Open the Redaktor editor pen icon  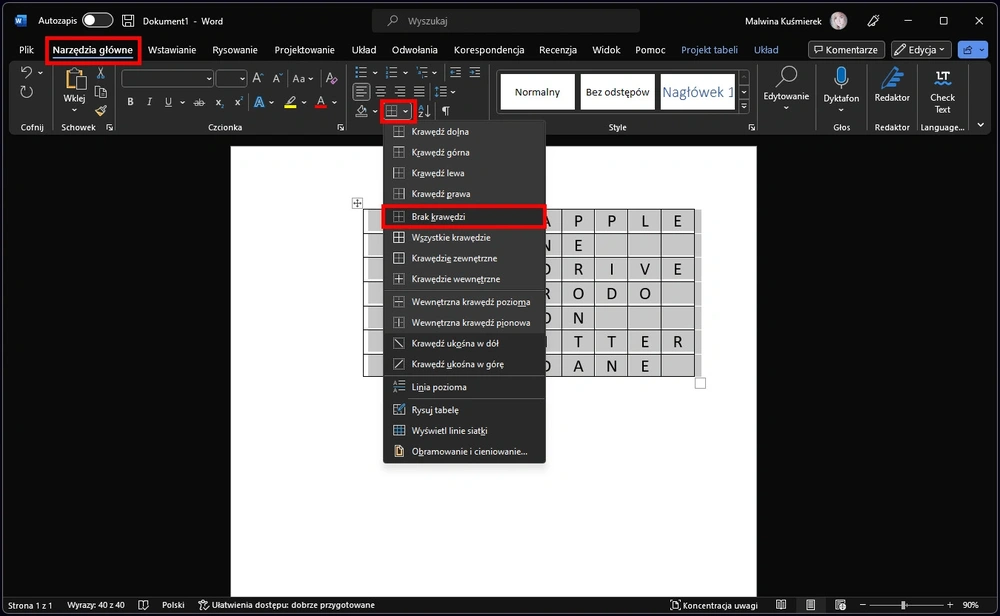892,78
